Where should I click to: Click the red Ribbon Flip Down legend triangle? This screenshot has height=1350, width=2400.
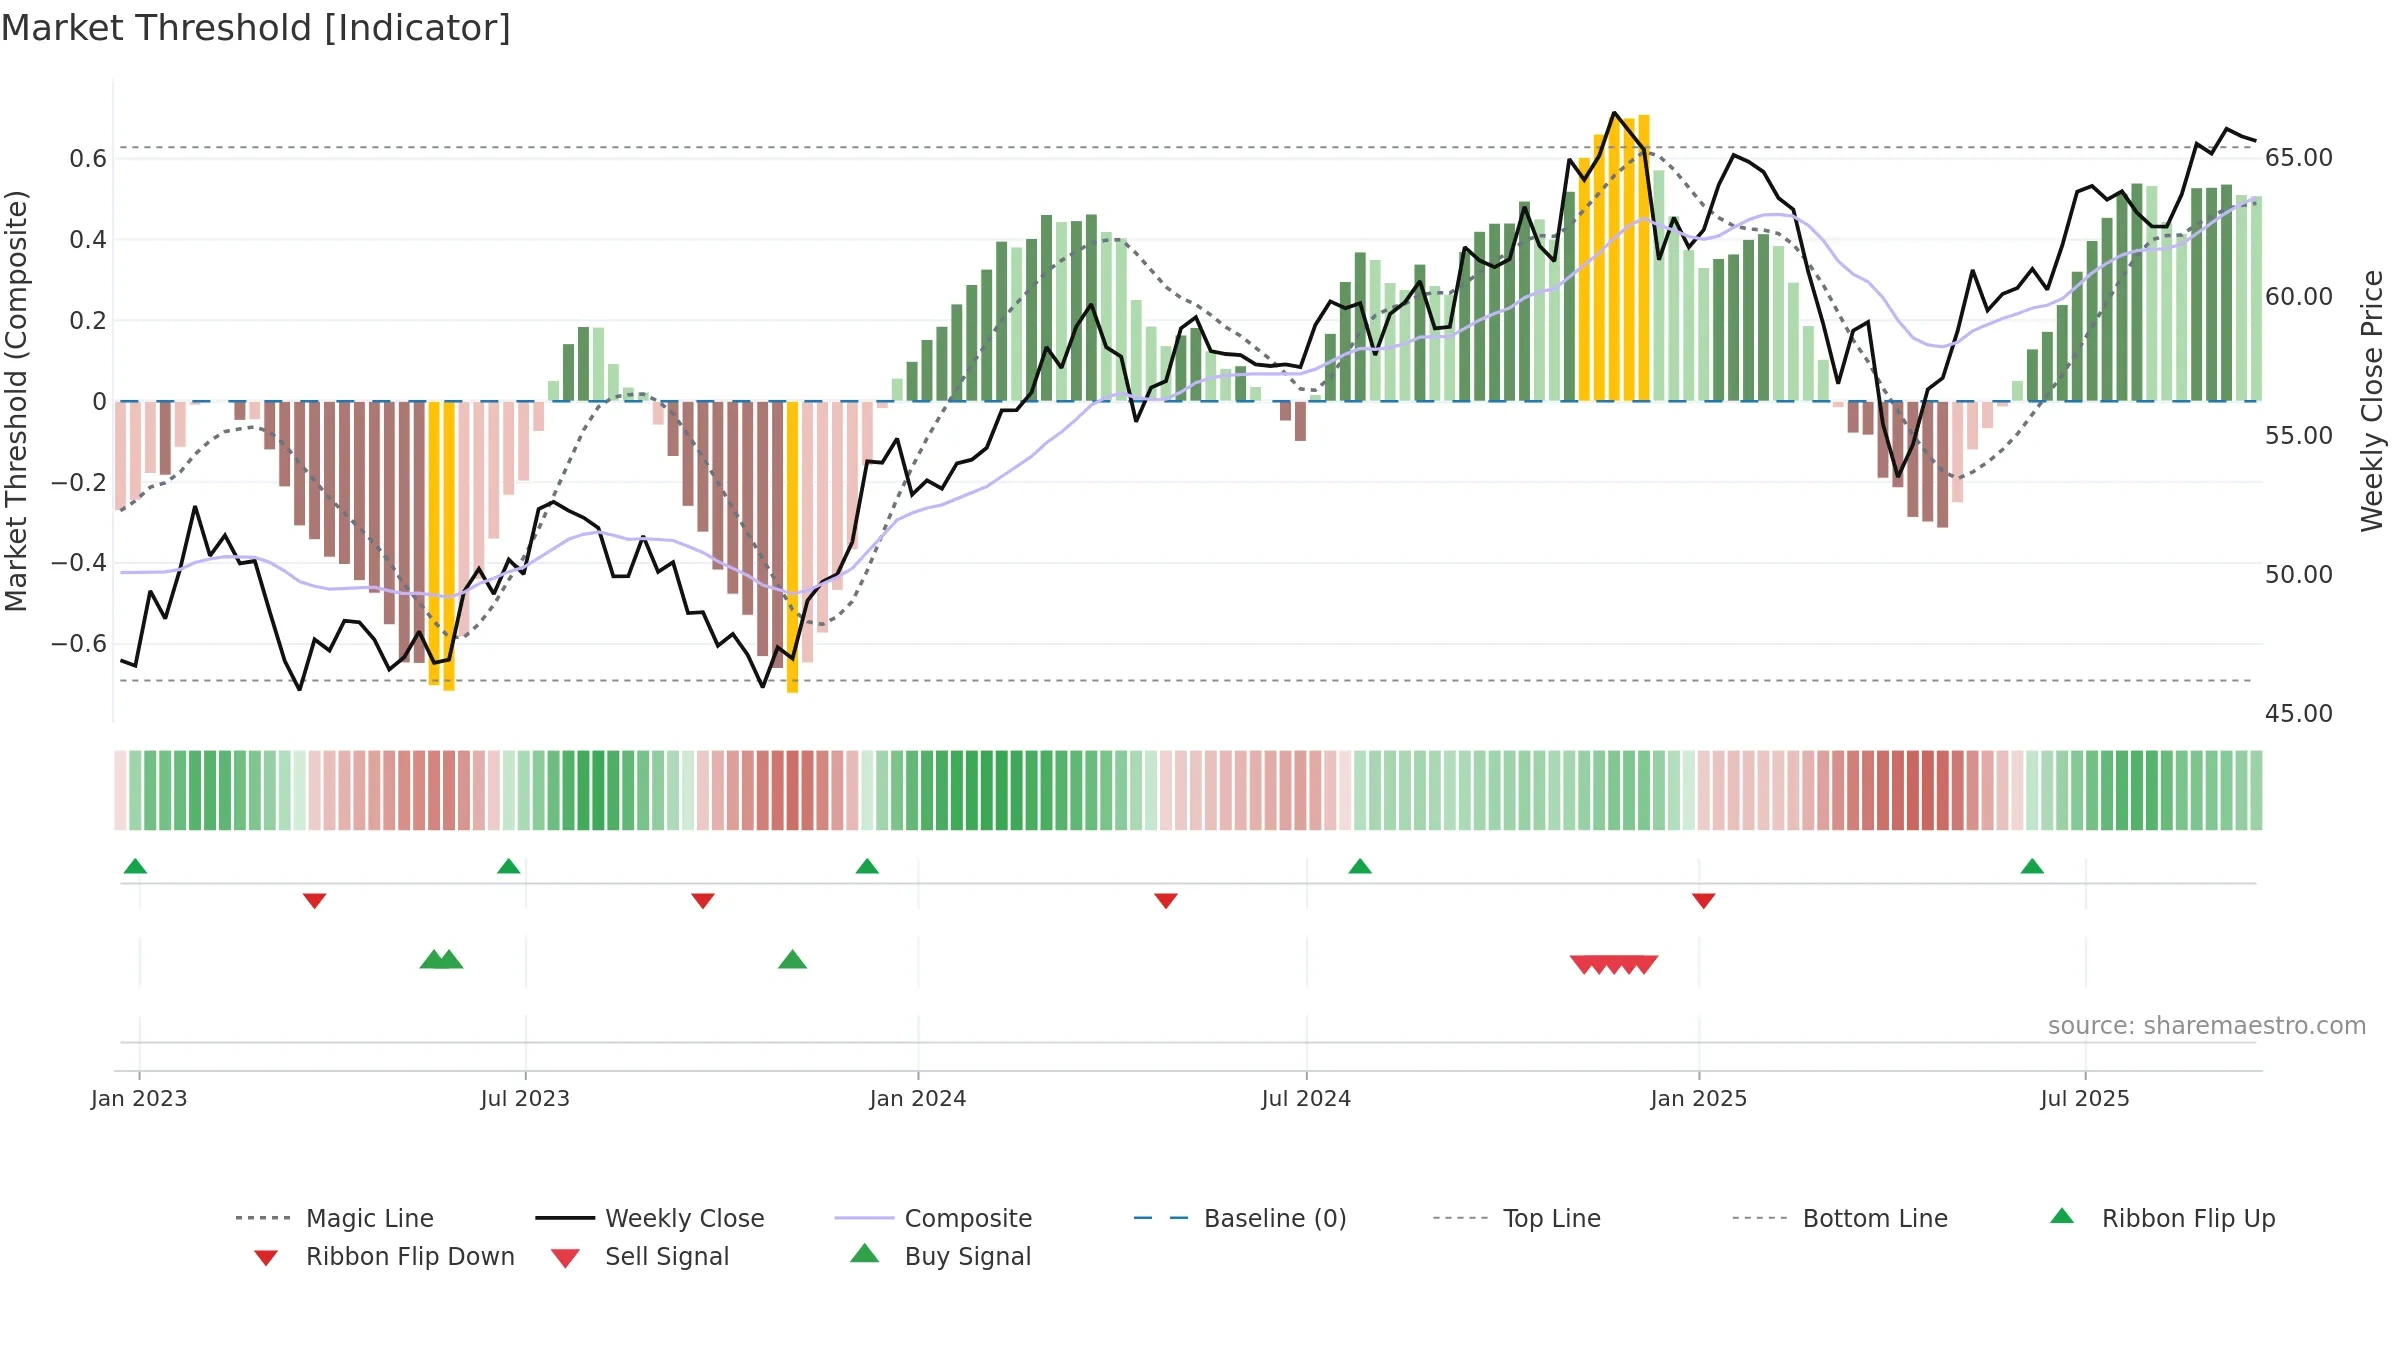[266, 1258]
